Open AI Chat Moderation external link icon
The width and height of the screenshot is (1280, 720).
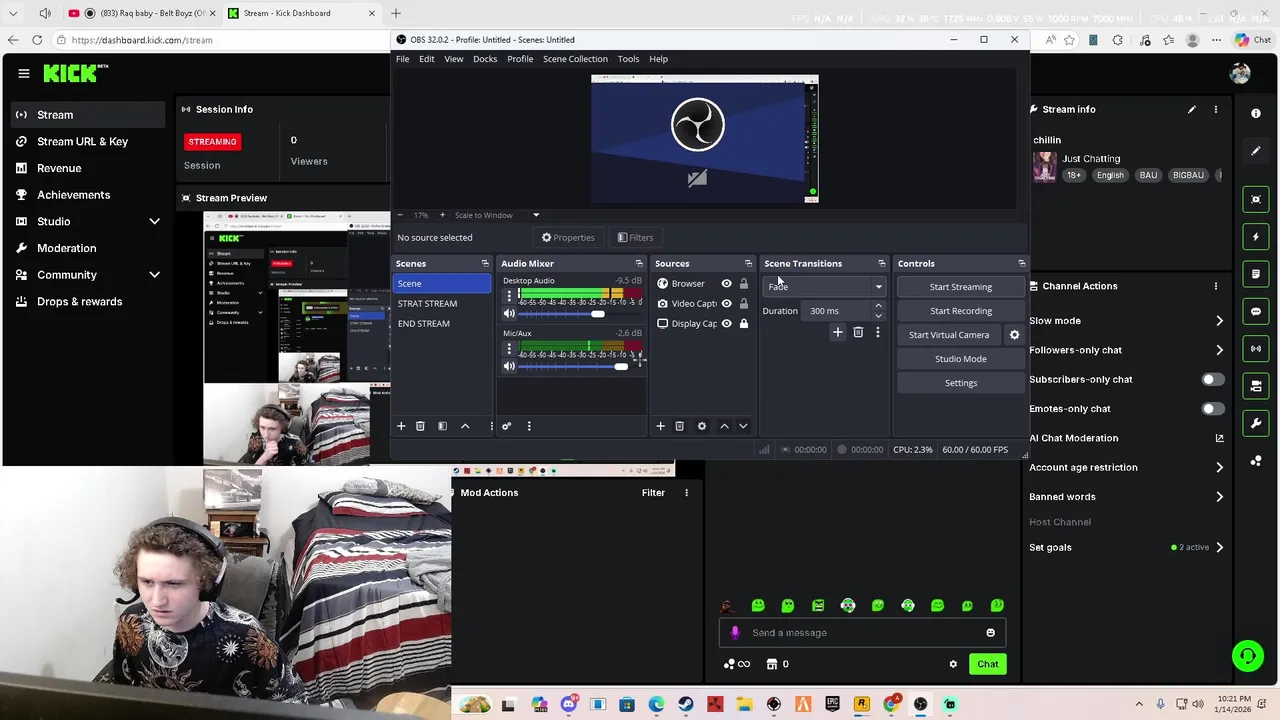1219,438
